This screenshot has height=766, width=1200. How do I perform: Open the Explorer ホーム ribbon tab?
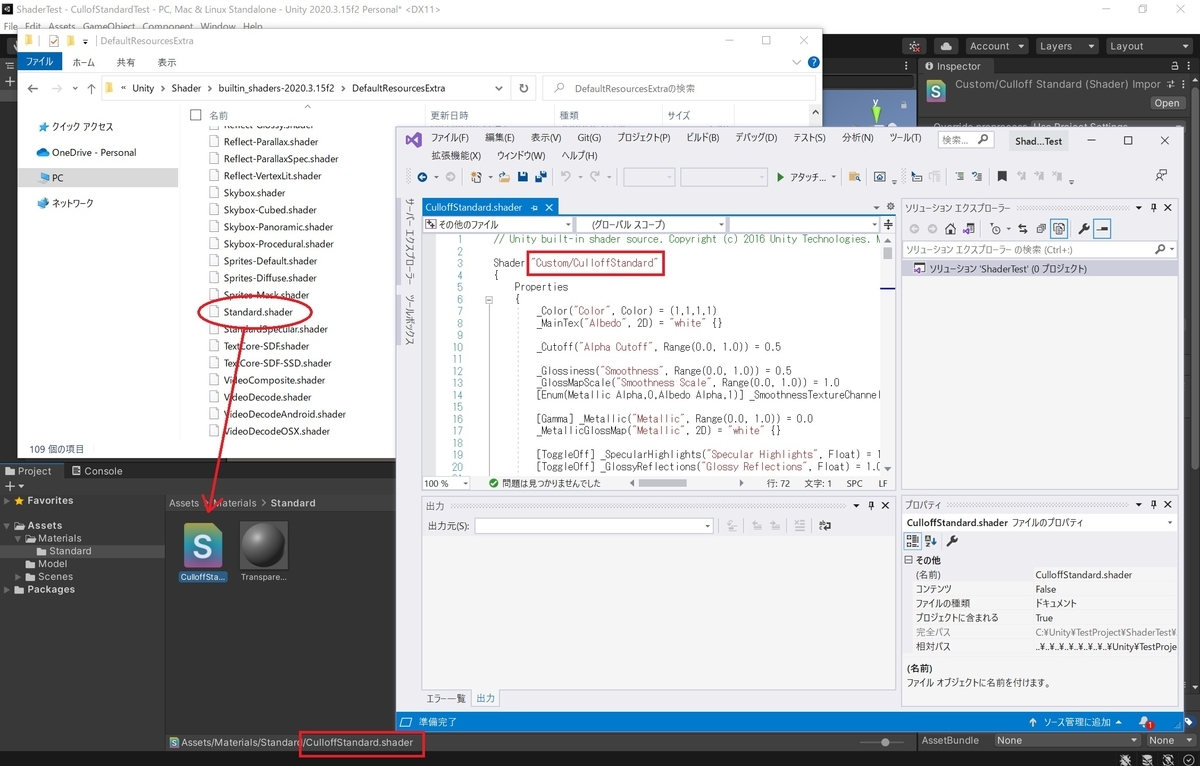[x=84, y=62]
